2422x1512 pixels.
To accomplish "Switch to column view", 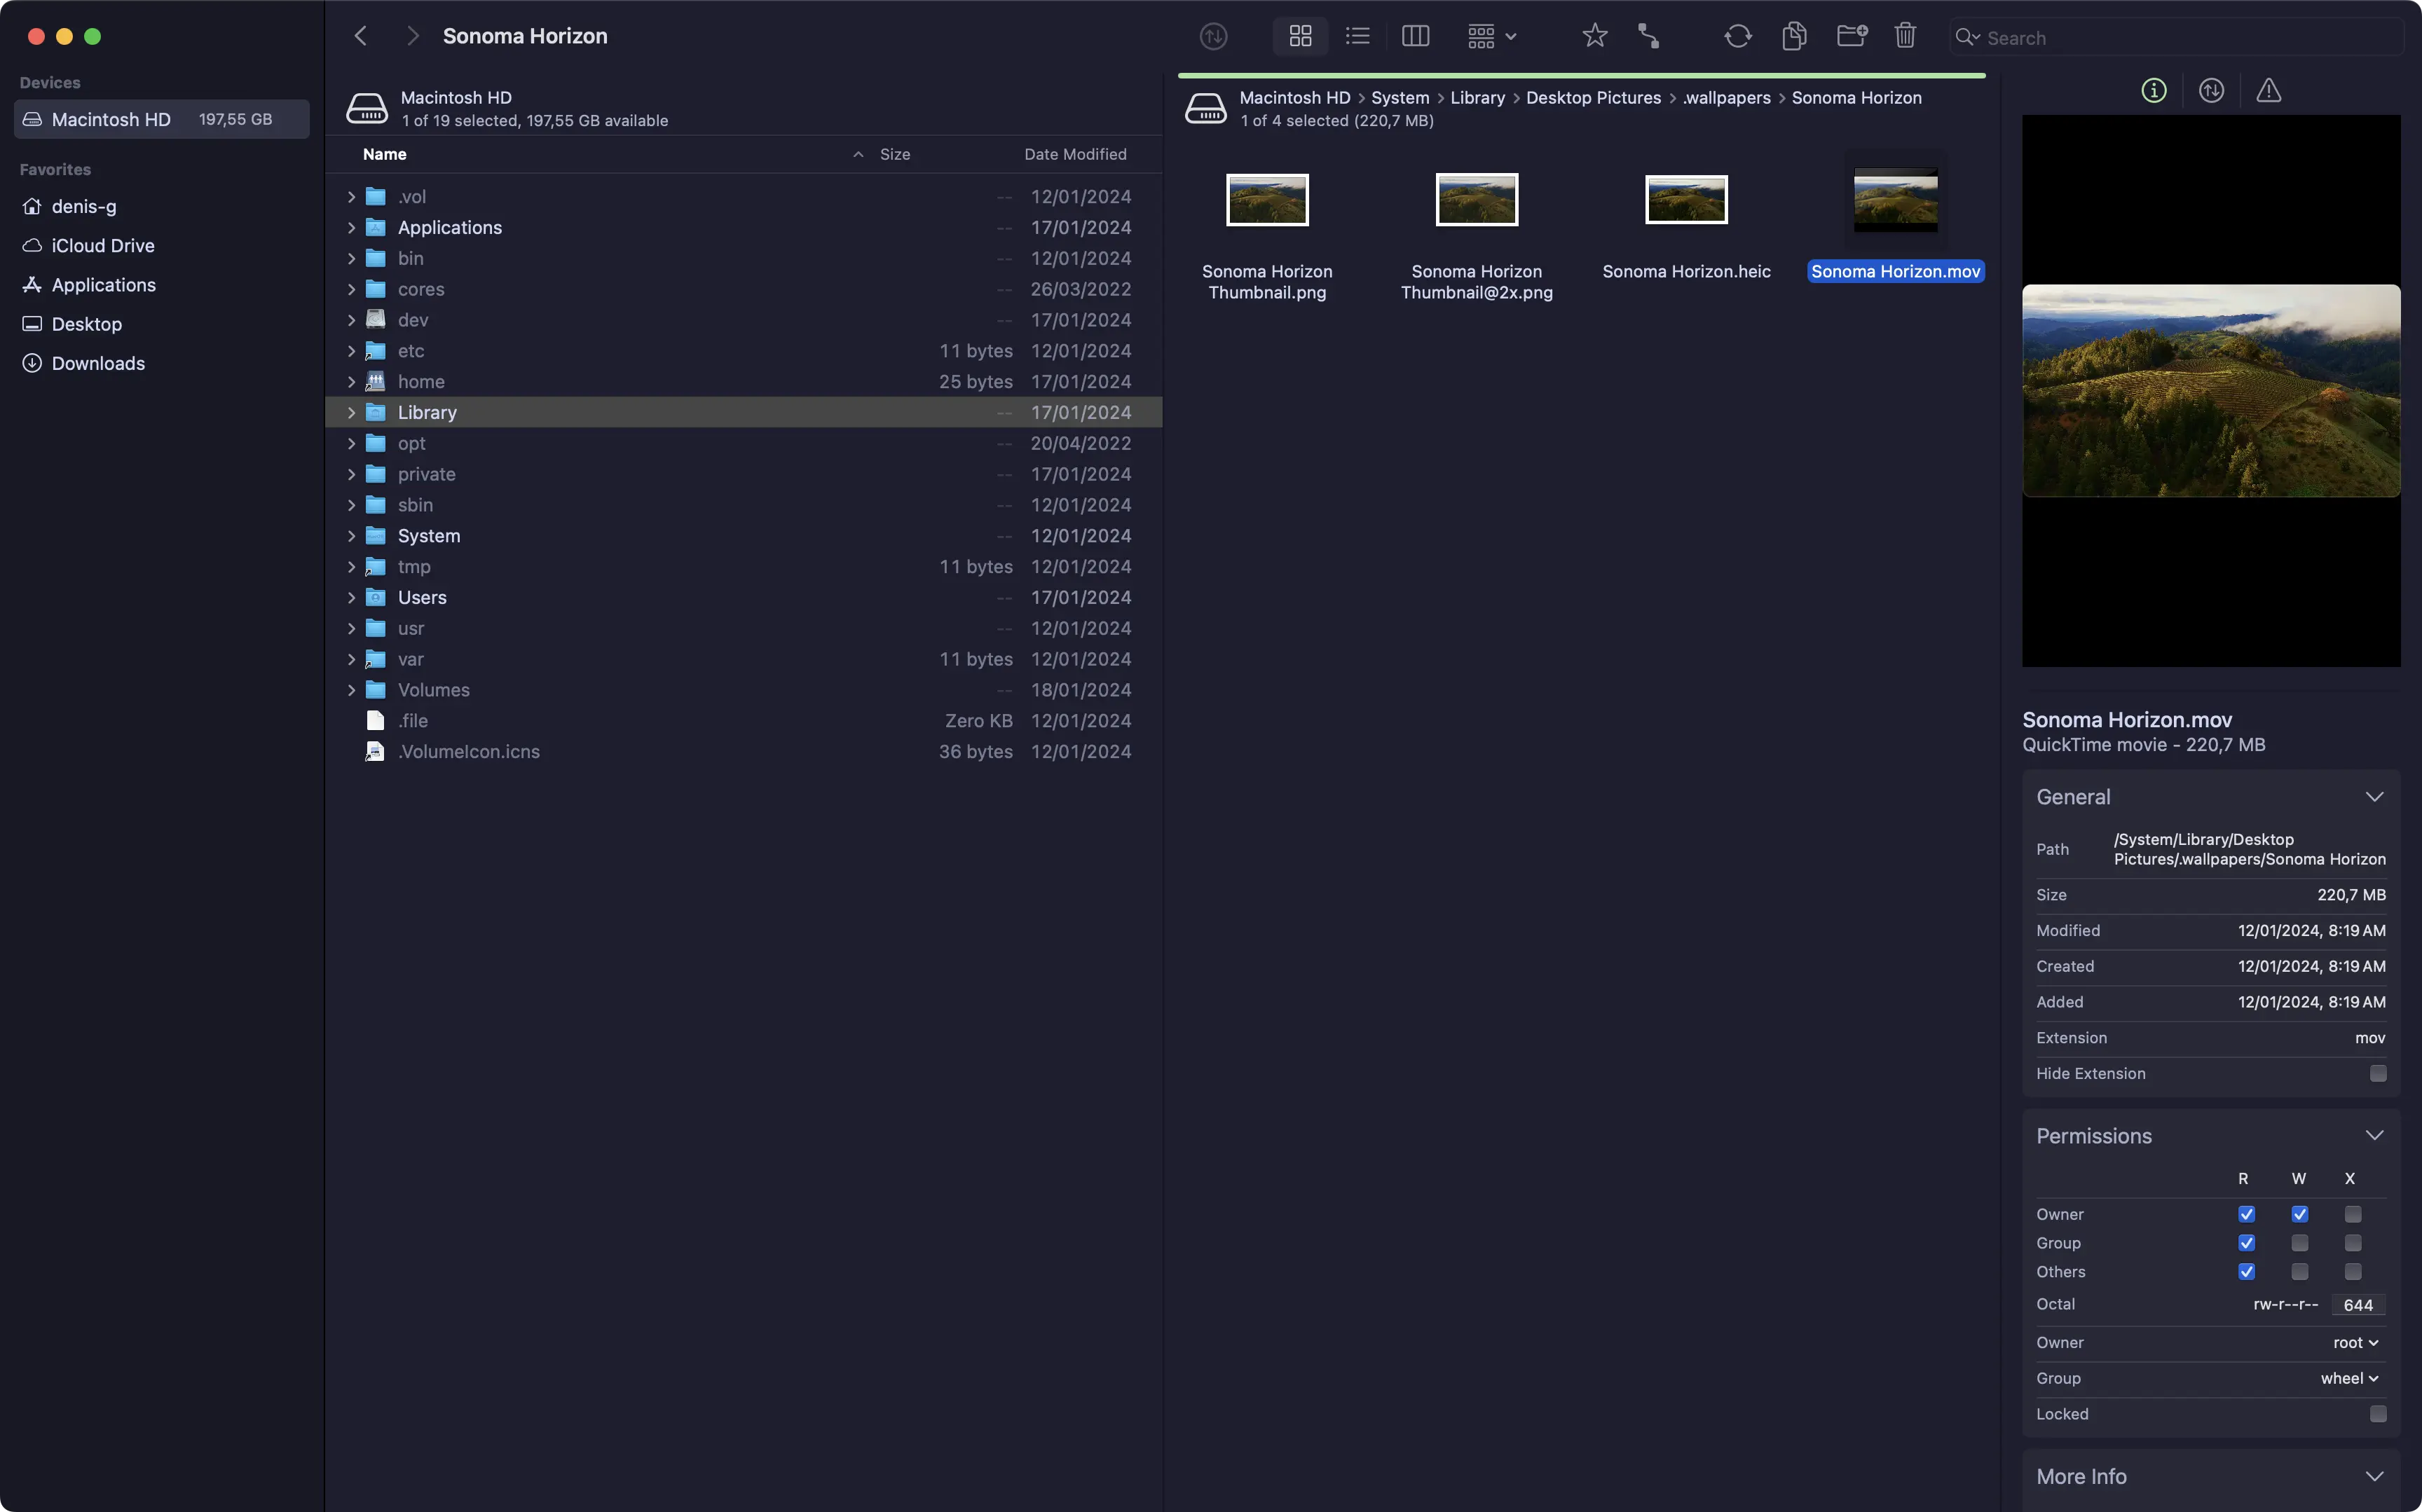I will point(1415,37).
